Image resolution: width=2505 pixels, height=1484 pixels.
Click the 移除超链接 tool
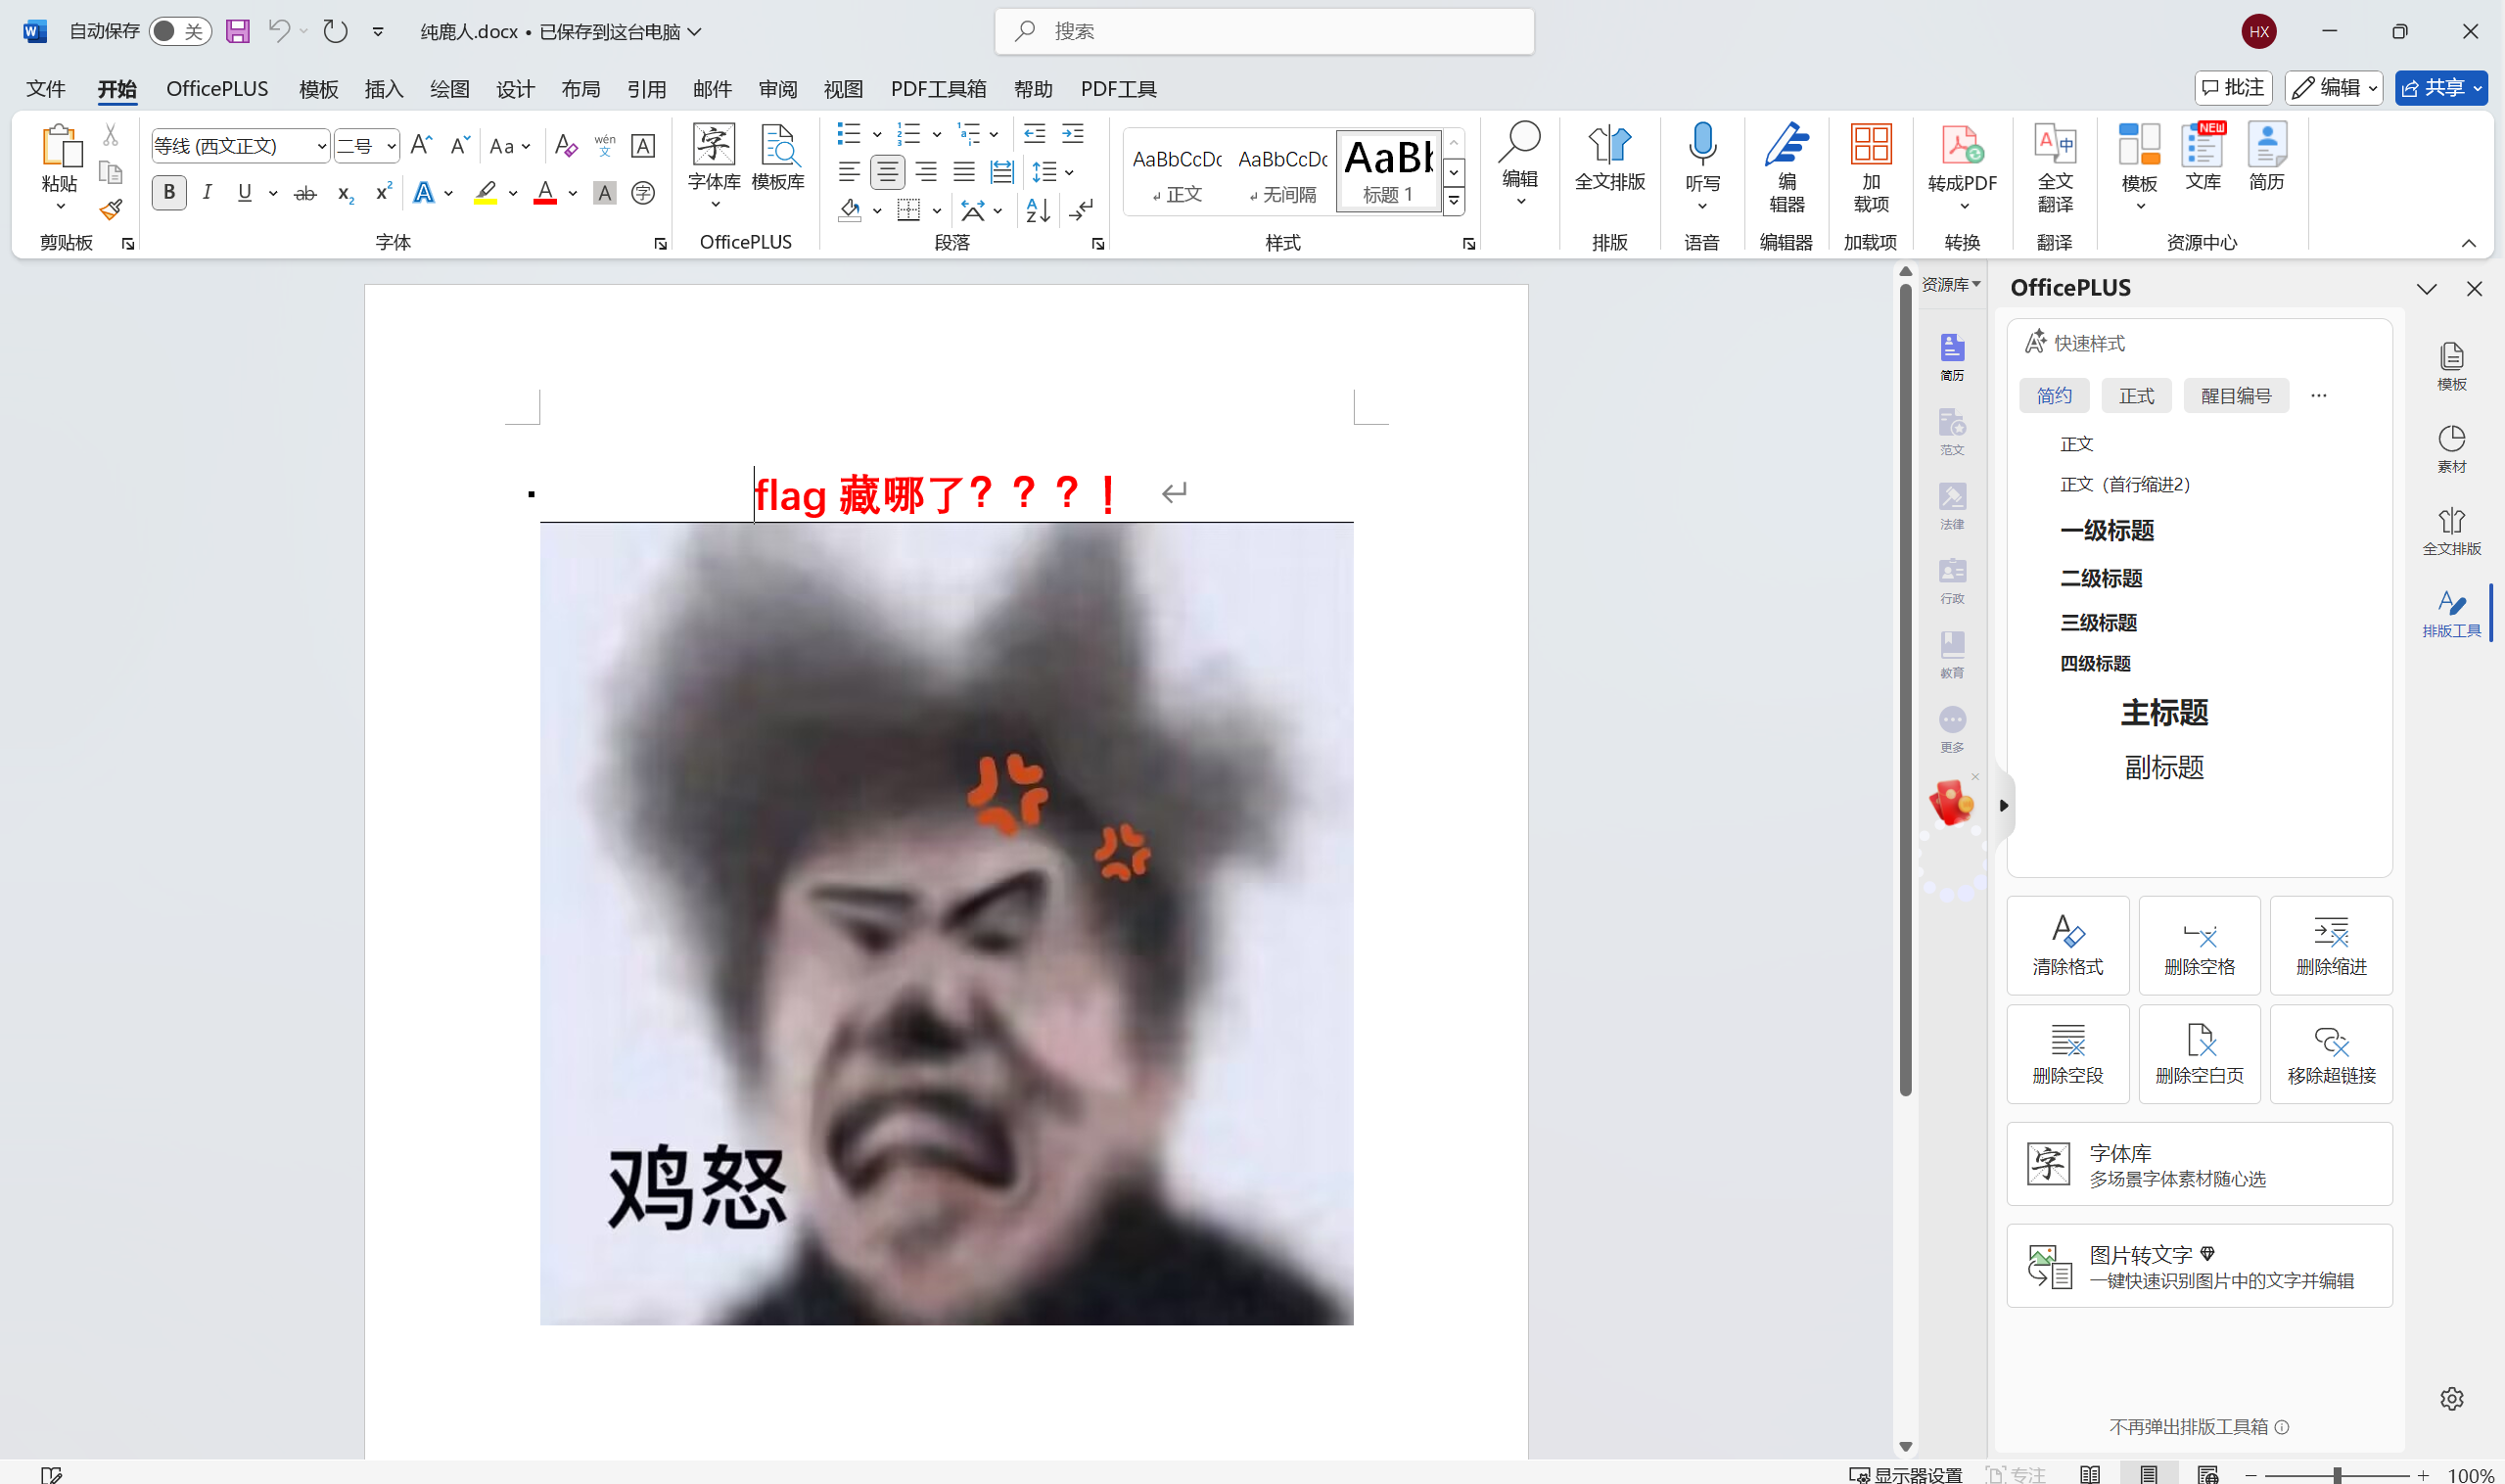[x=2331, y=1054]
